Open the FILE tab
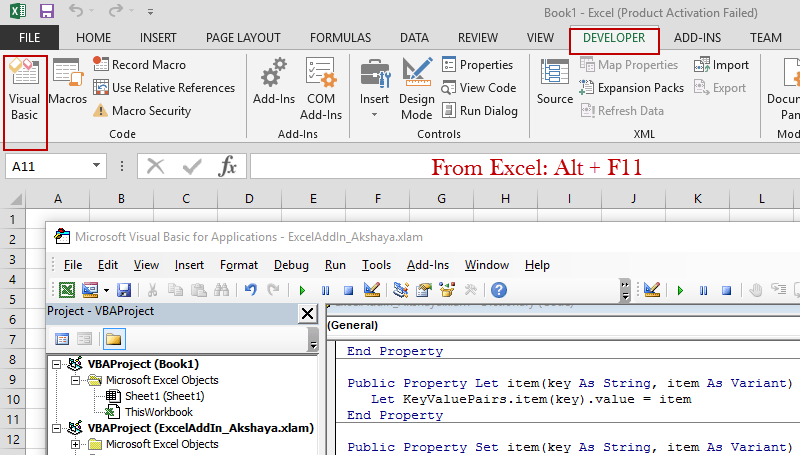Screen dimensions: 800x455 coord(30,38)
